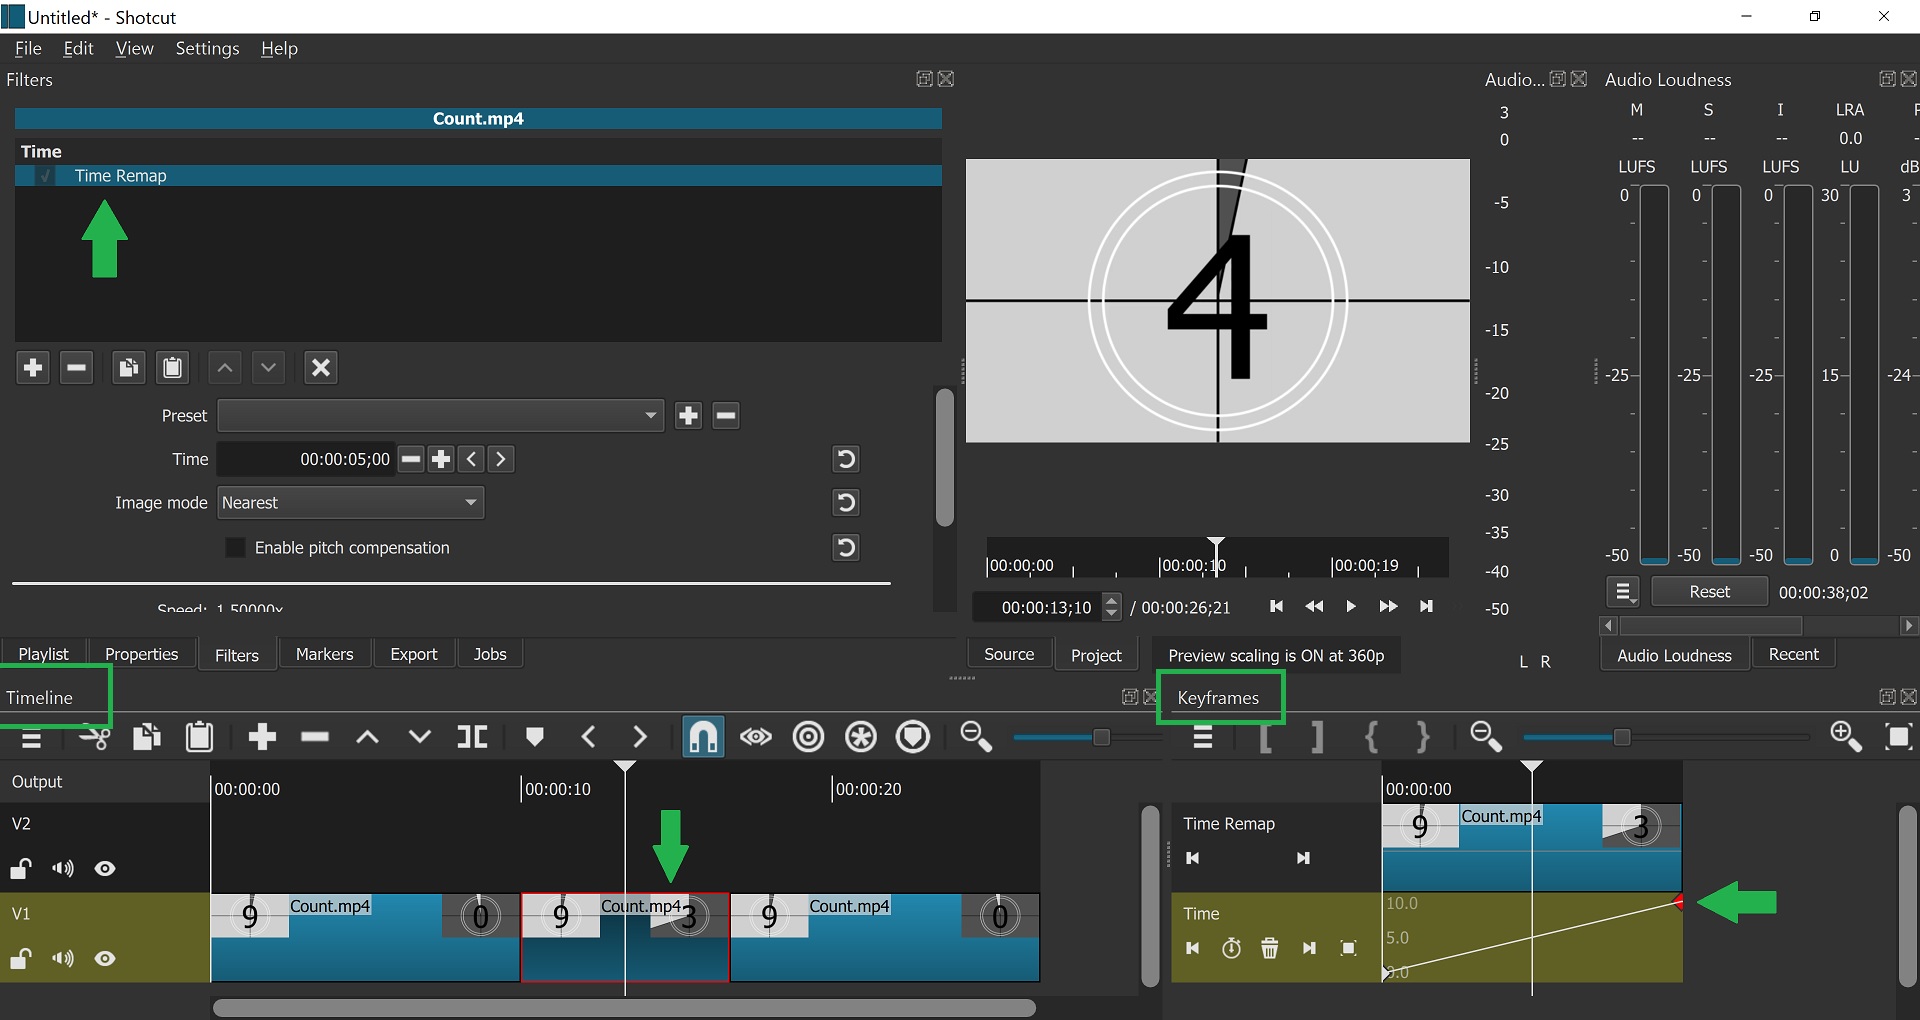Go to previous marker in timeline
This screenshot has height=1020, width=1920.
point(588,738)
